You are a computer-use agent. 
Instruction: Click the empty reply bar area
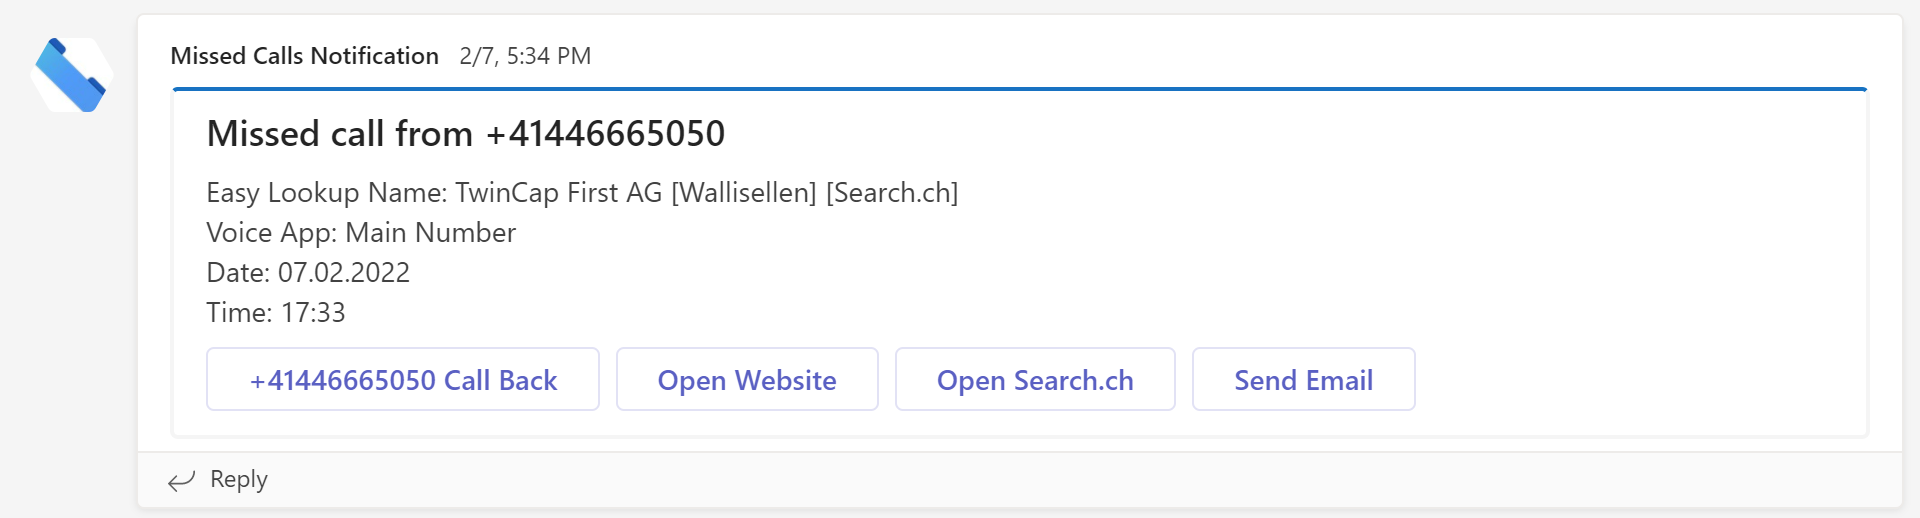tap(1080, 479)
